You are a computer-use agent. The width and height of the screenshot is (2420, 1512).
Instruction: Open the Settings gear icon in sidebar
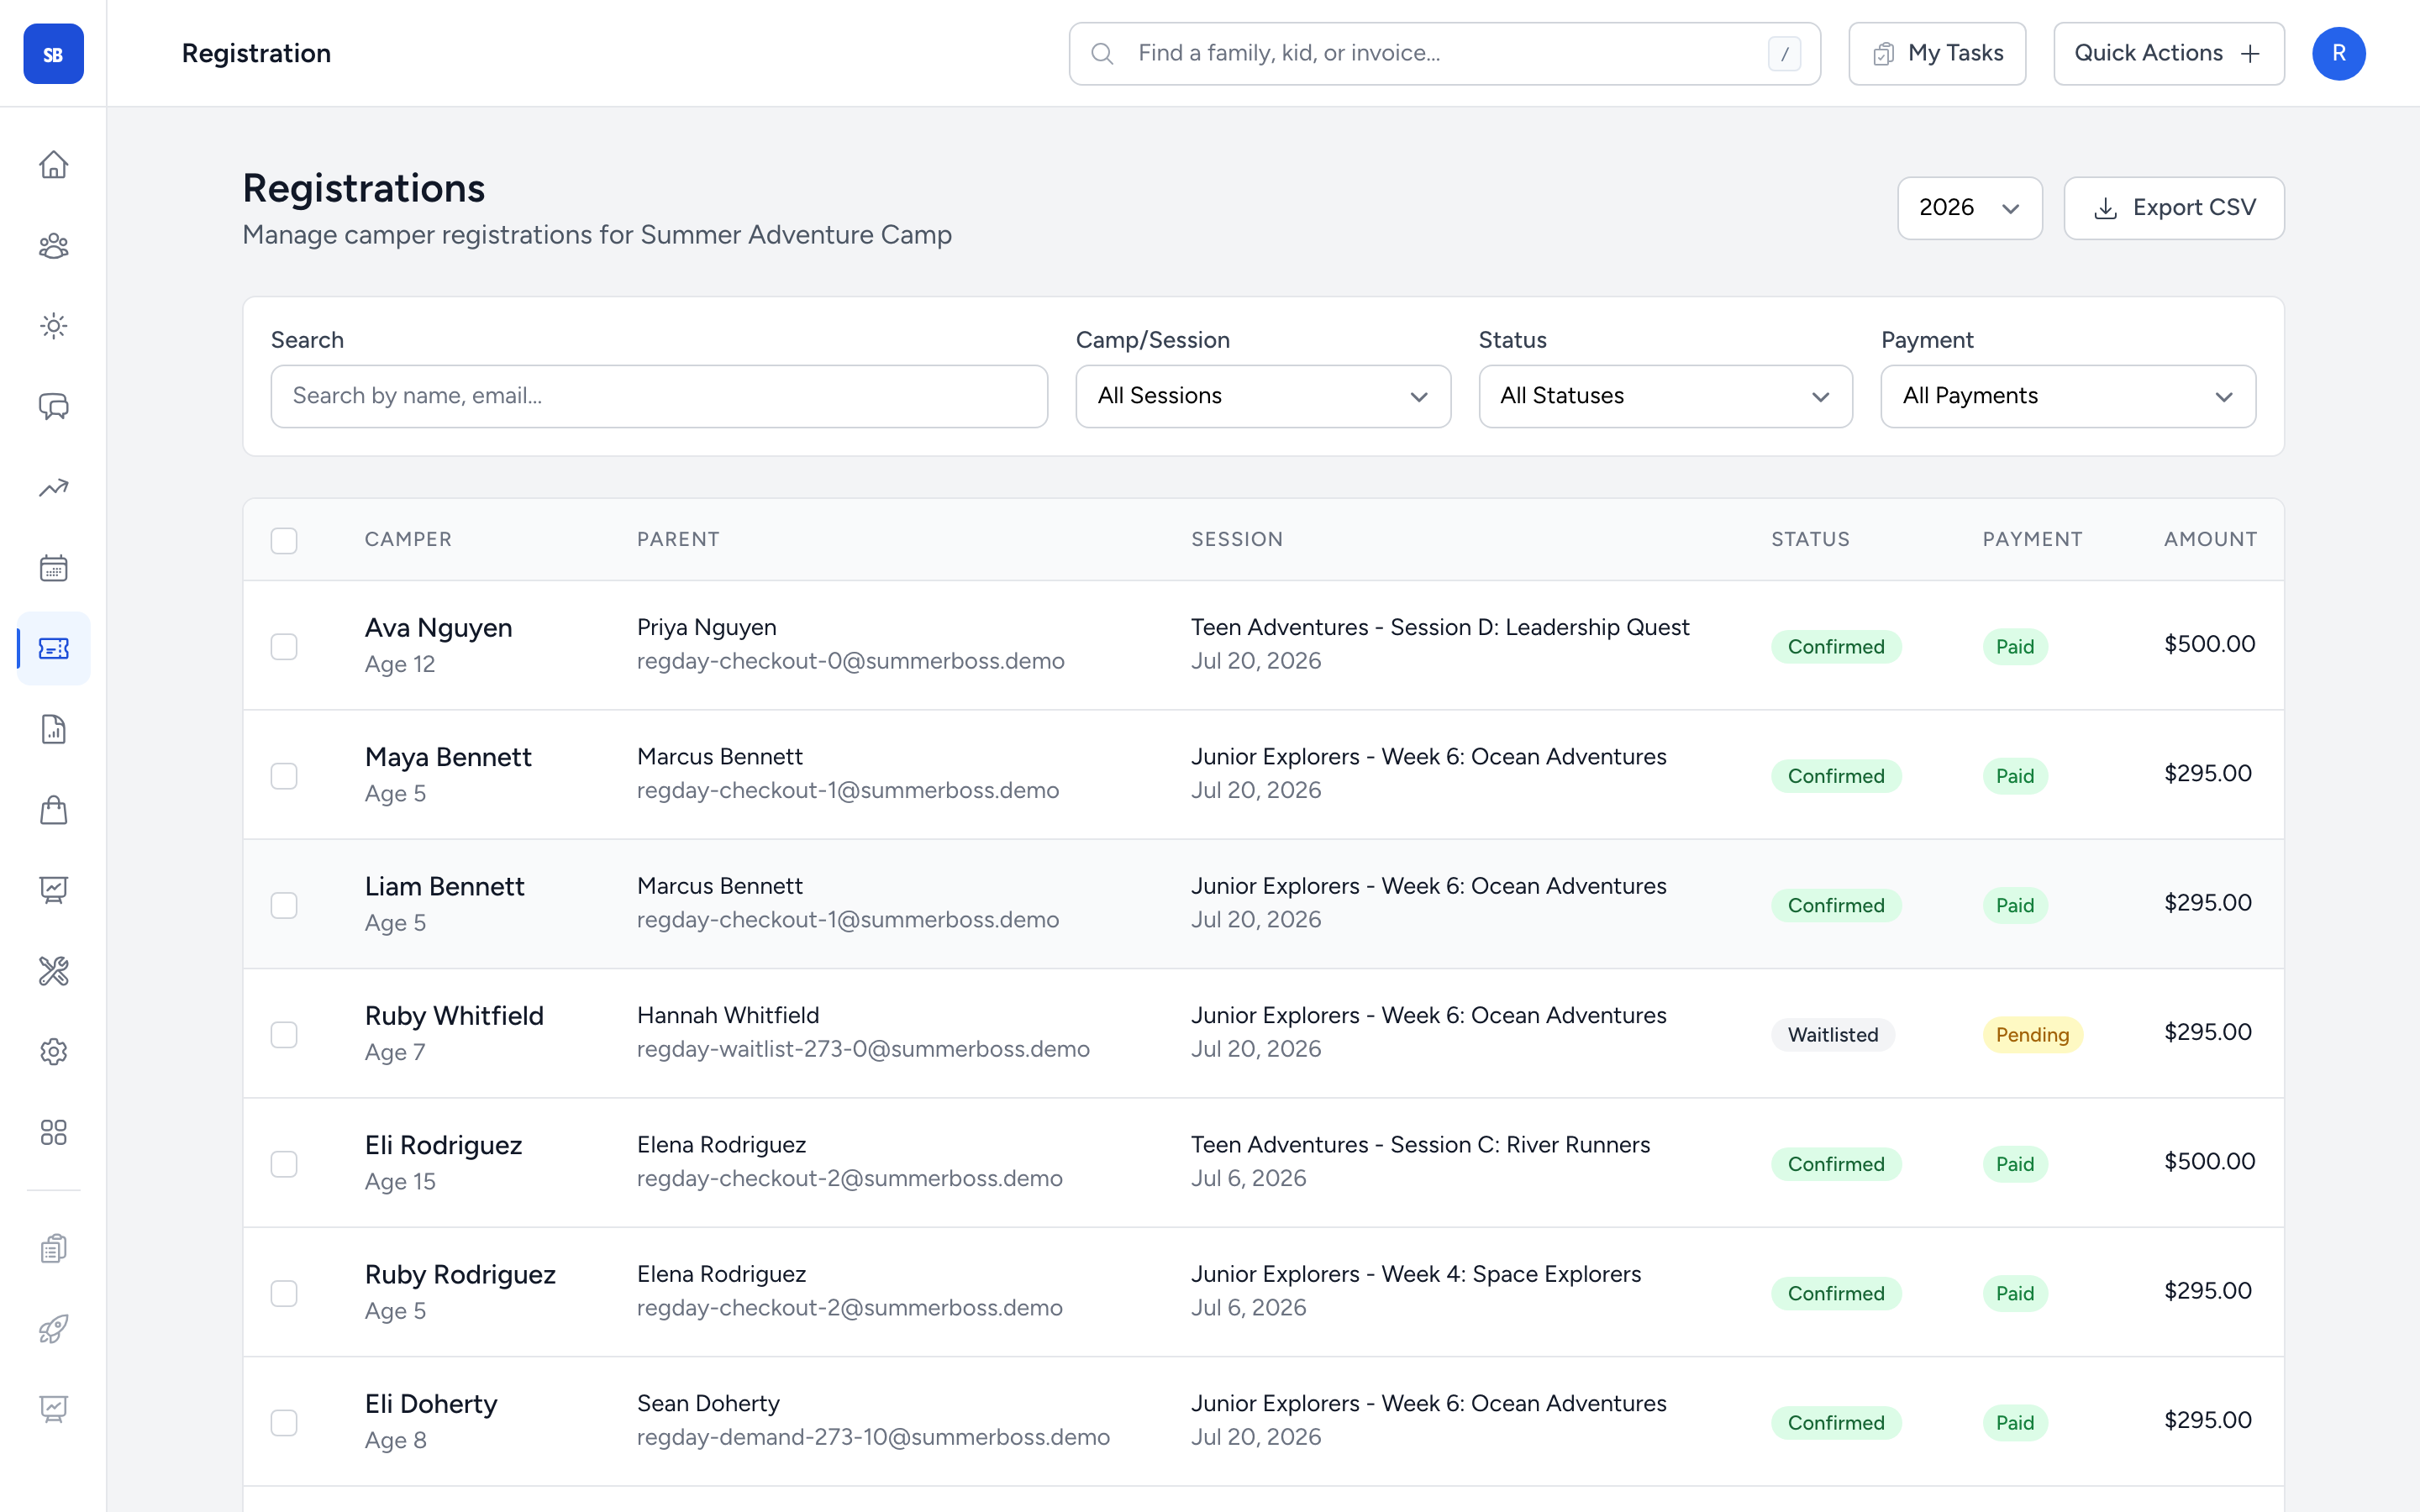coord(53,1052)
